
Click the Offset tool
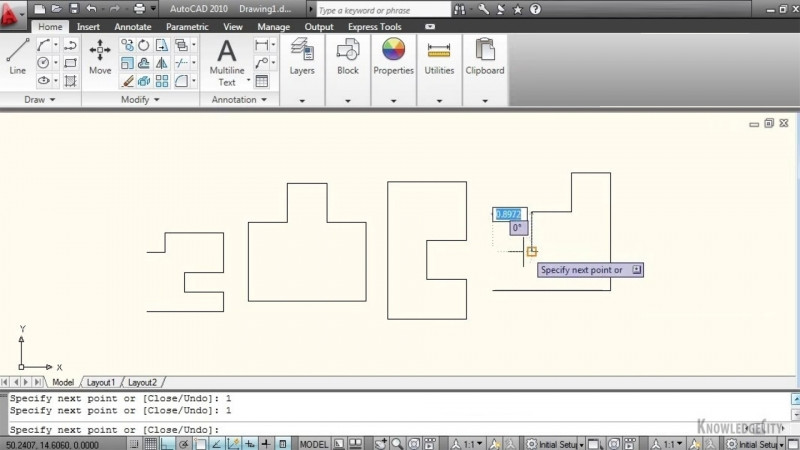click(x=144, y=63)
